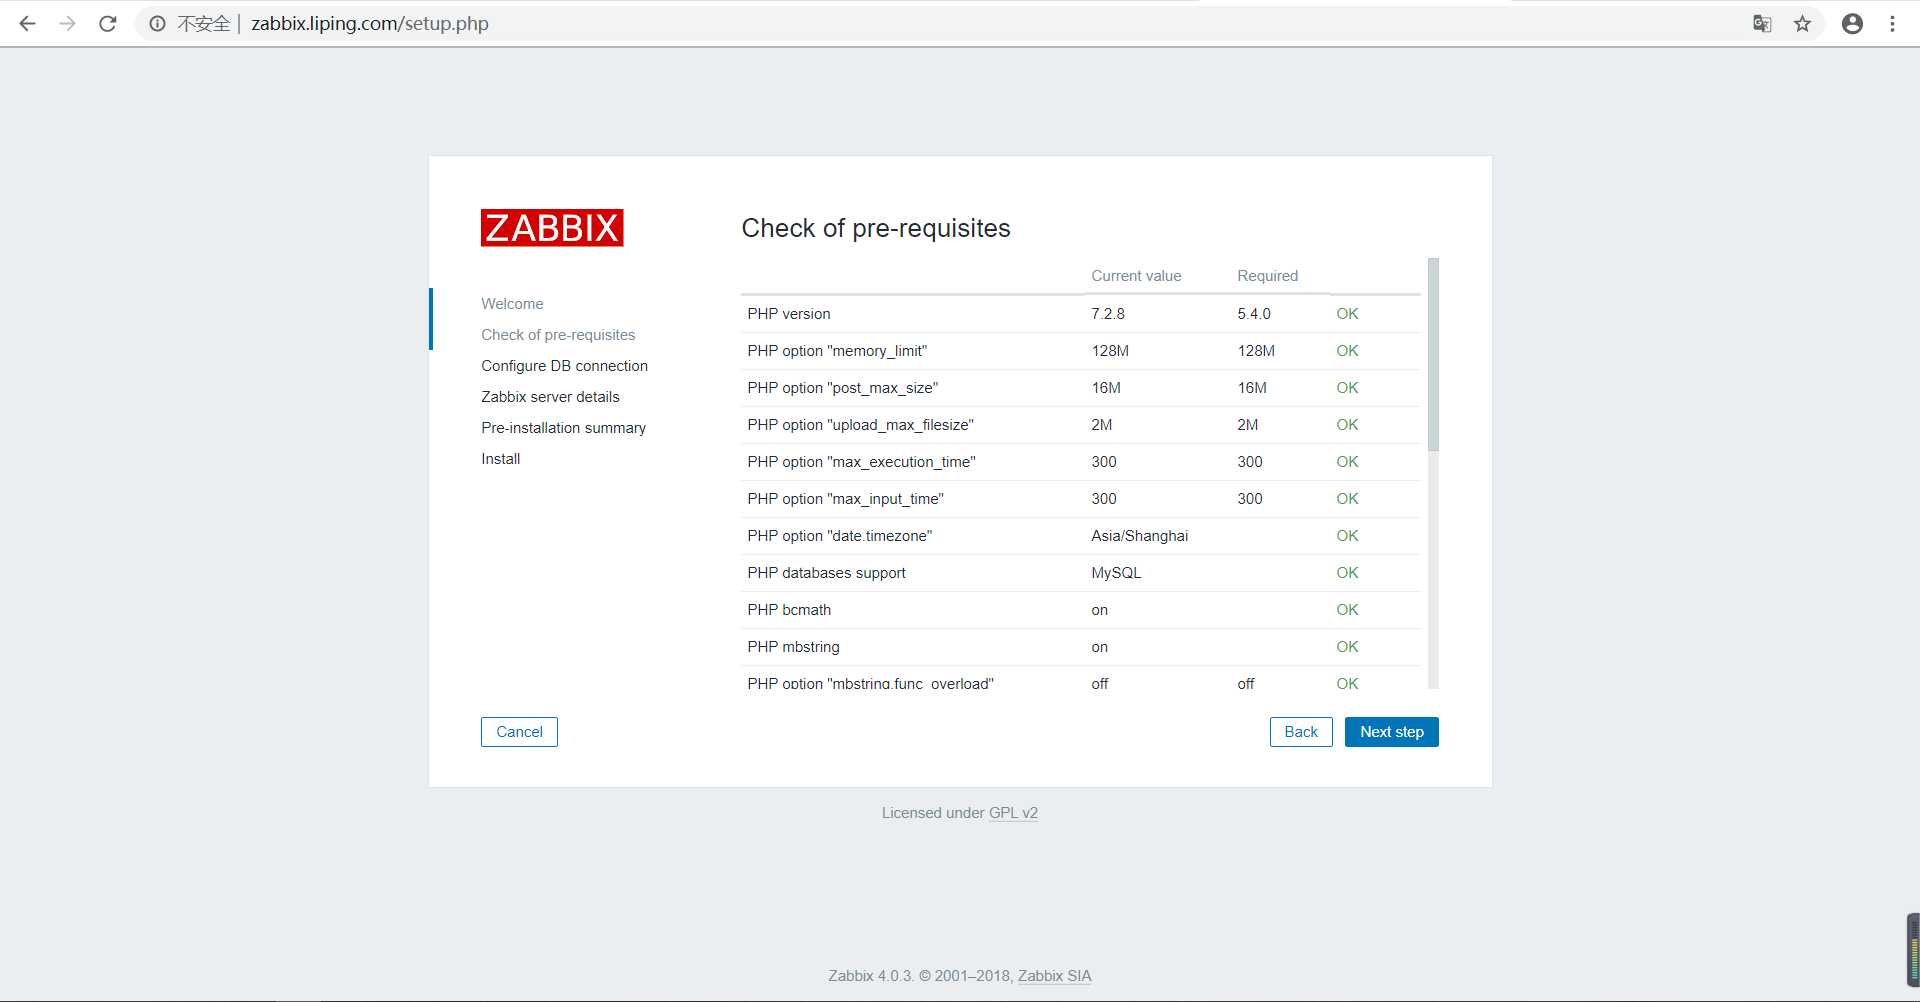1920x1002 pixels.
Task: Click PHP option "max_input_time" row label
Action: pos(845,499)
